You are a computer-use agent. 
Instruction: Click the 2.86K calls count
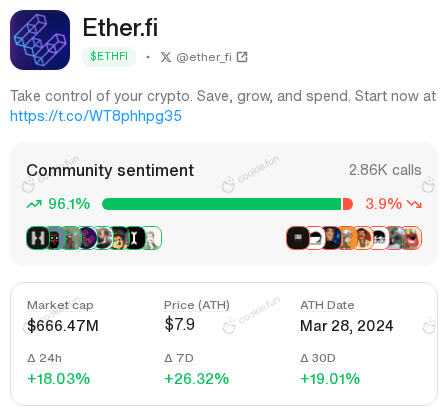click(x=385, y=170)
